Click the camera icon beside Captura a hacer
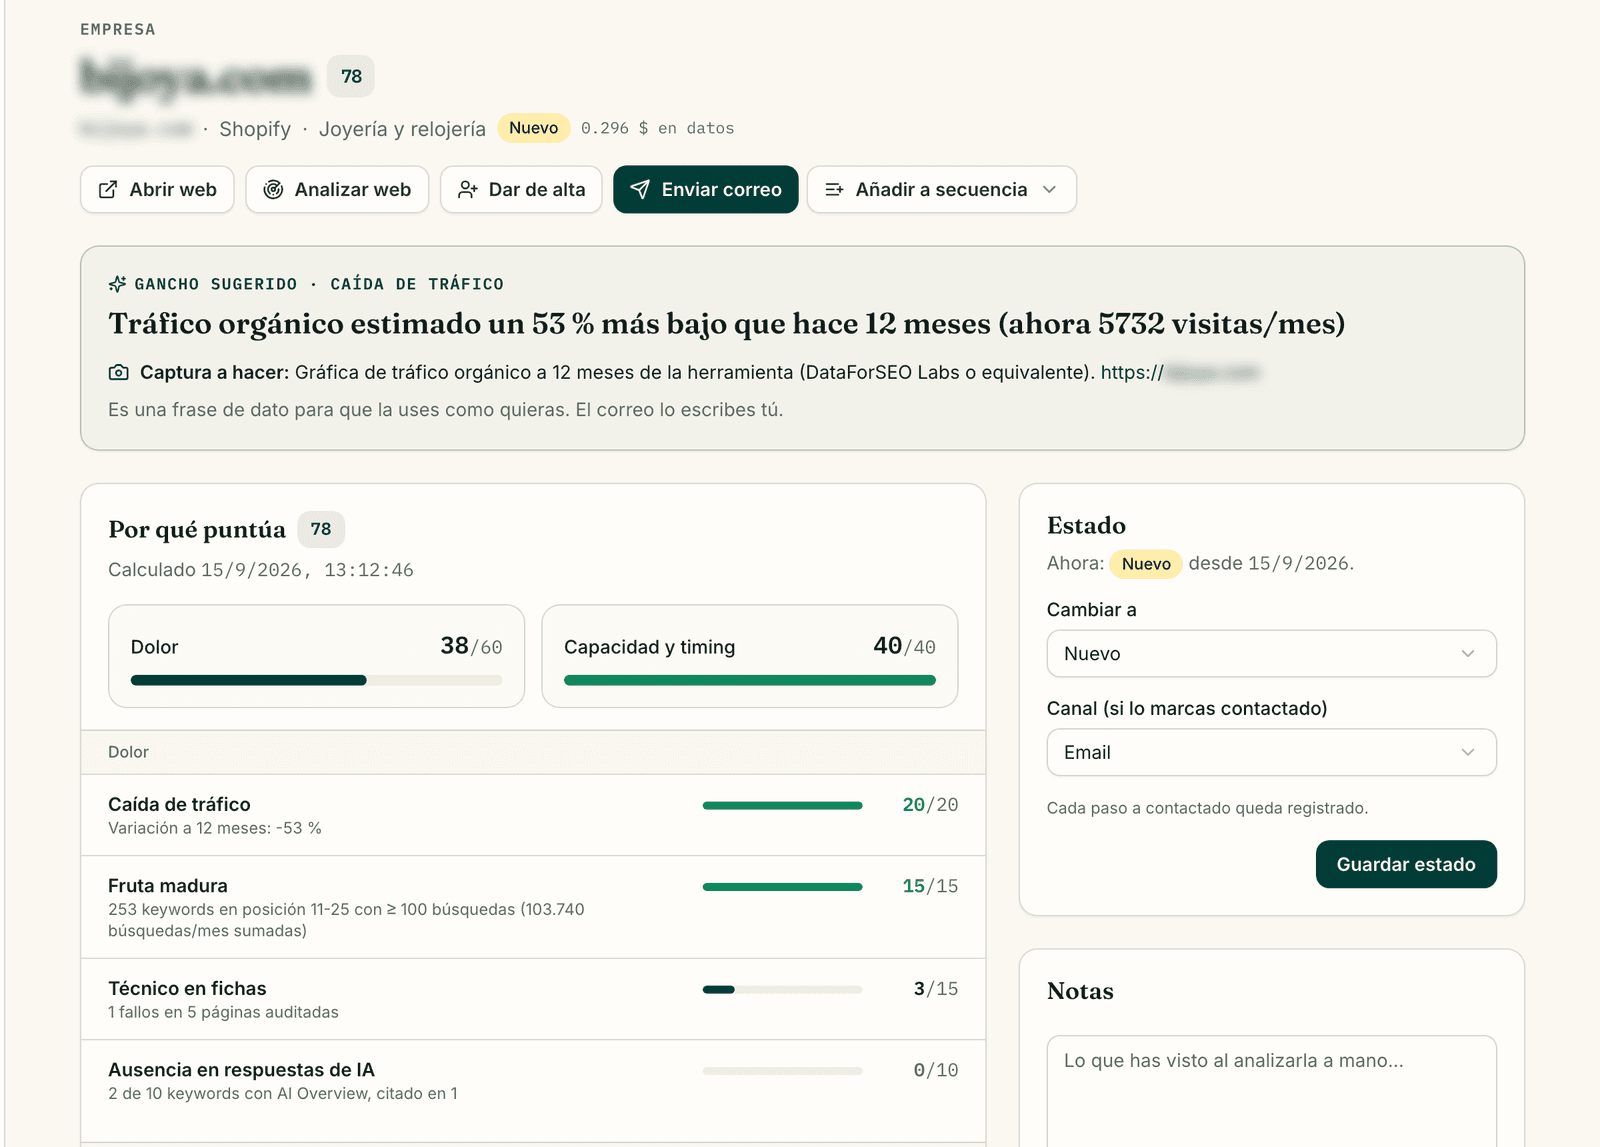Viewport: 1600px width, 1147px height. click(118, 373)
